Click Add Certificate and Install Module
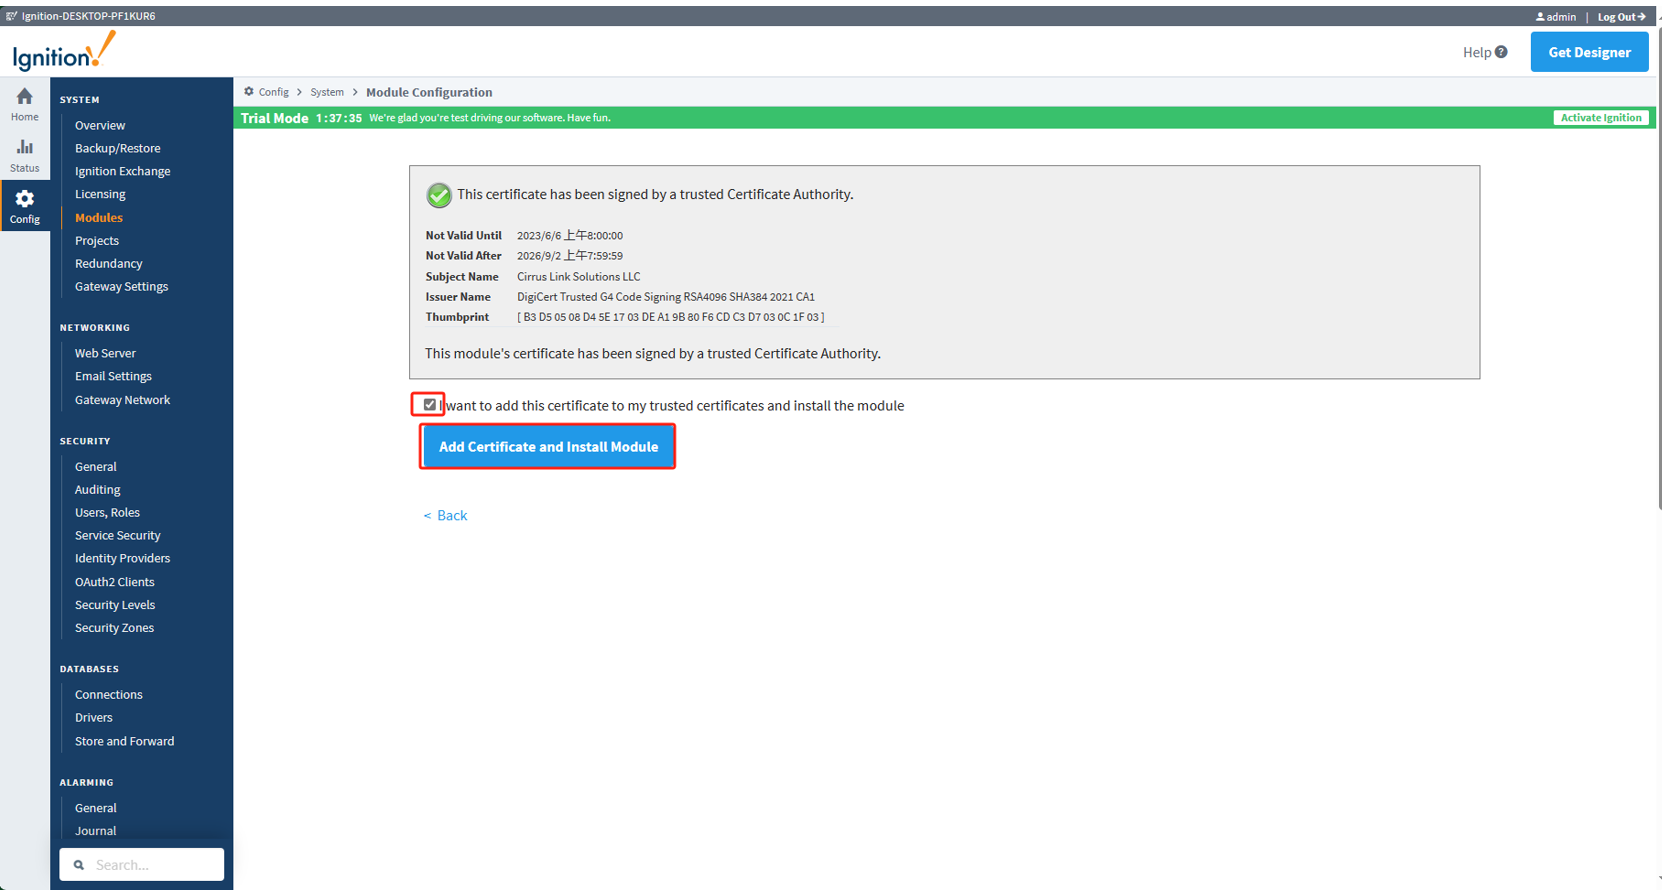Viewport: 1662px width, 895px height. [x=548, y=447]
